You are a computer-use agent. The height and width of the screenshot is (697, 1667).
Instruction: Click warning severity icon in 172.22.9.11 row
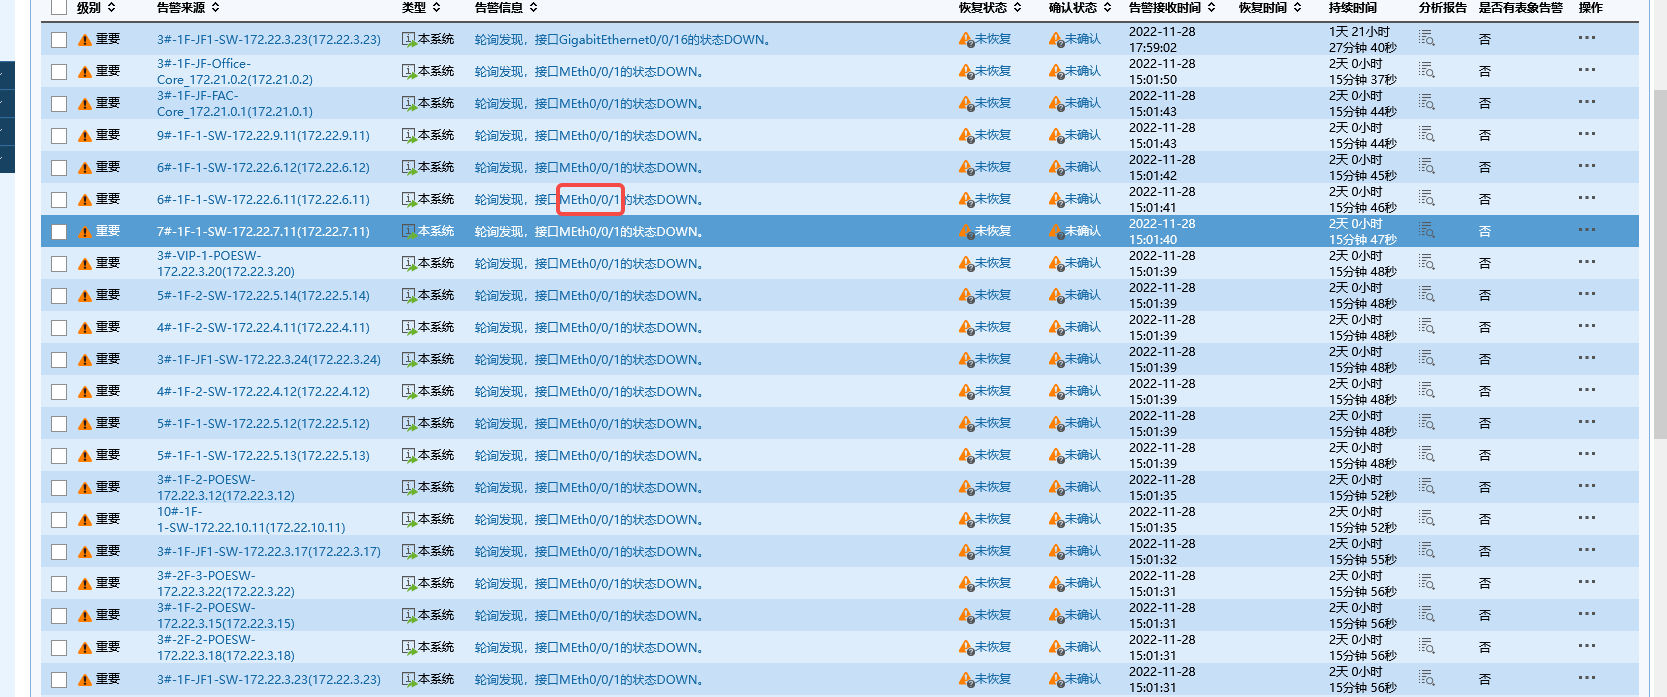tap(85, 136)
